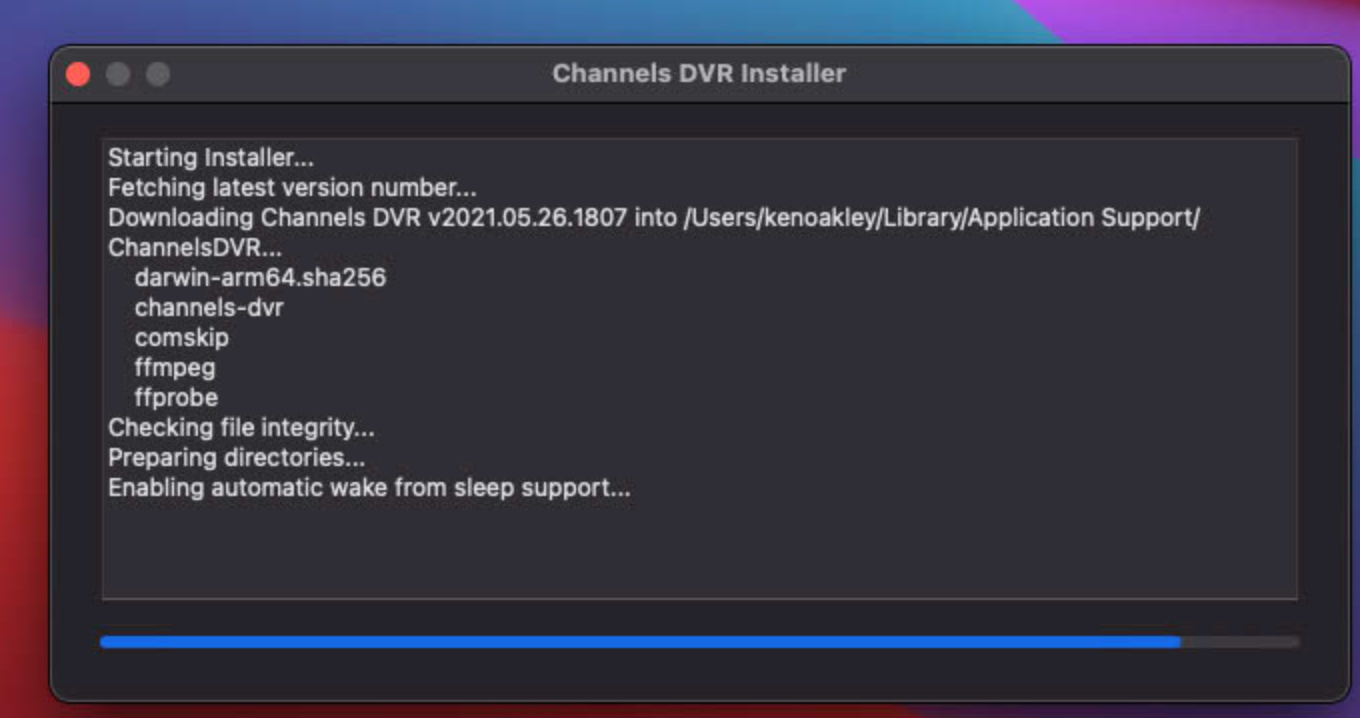The image size is (1360, 718).
Task: Select "Fetching latest version number..." line
Action: tap(292, 188)
